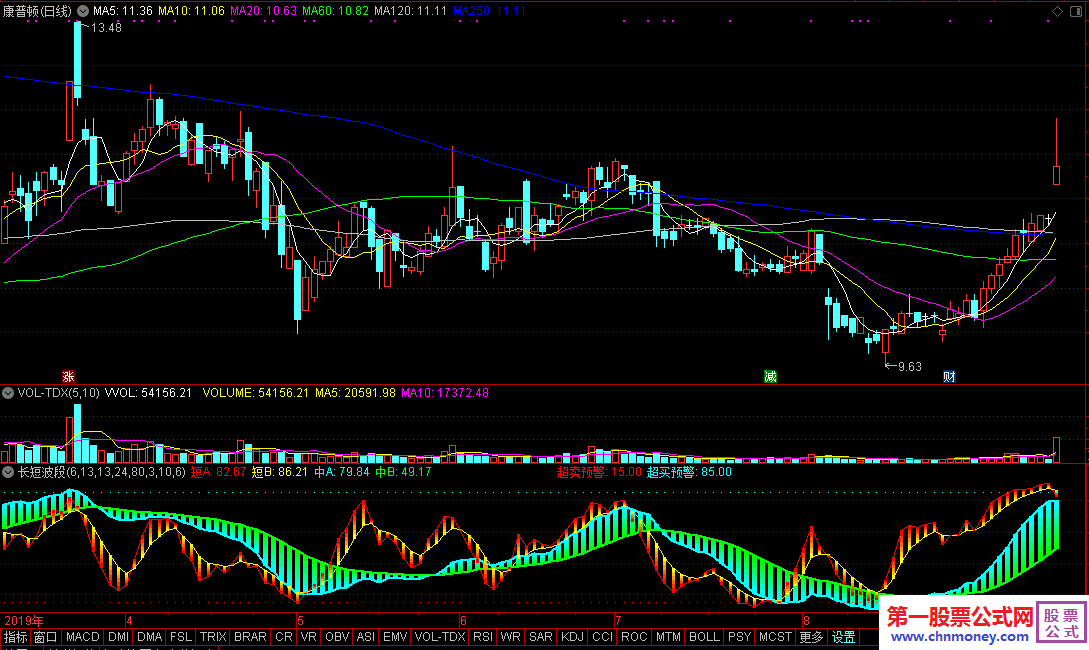Expand the VOL-TDX indicator dropdown arrow
The image size is (1089, 650).
point(8,393)
